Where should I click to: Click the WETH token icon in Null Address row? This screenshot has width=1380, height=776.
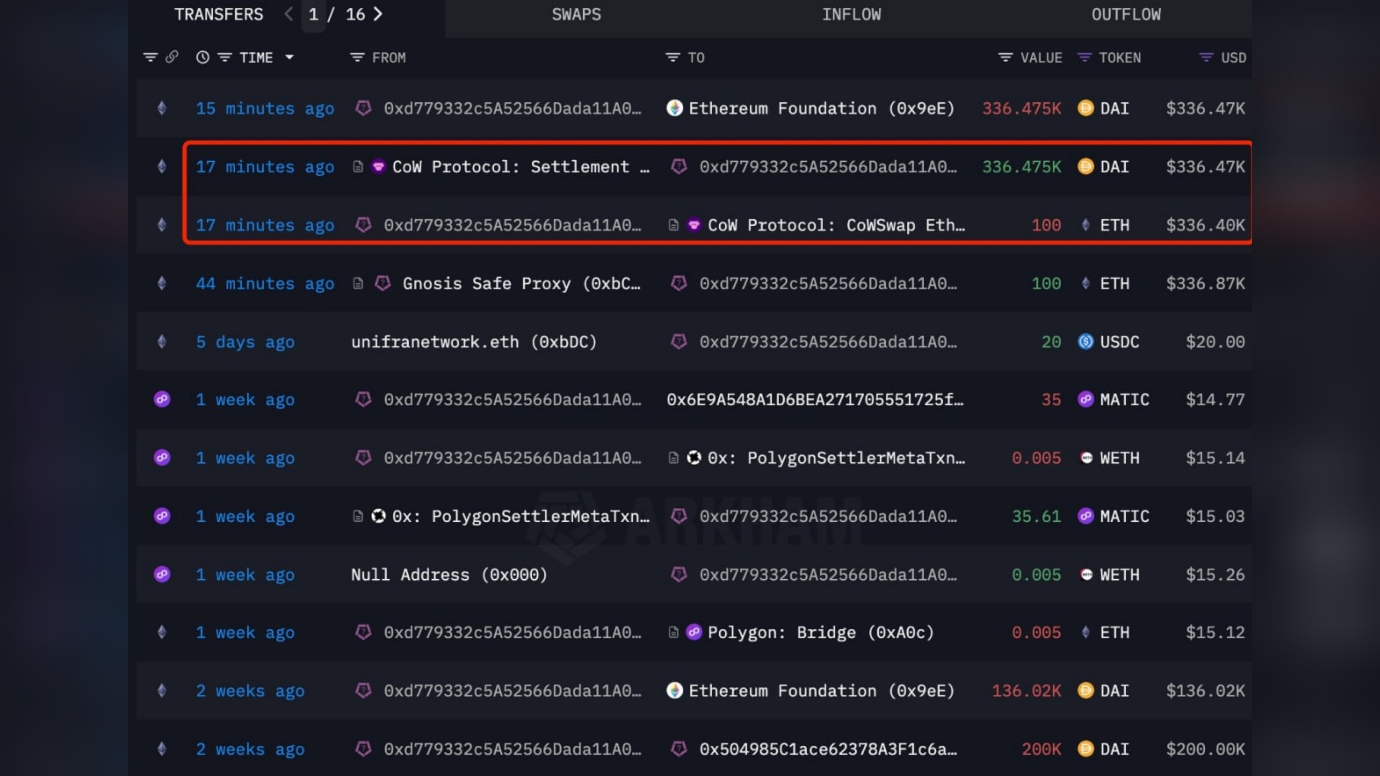click(x=1085, y=575)
